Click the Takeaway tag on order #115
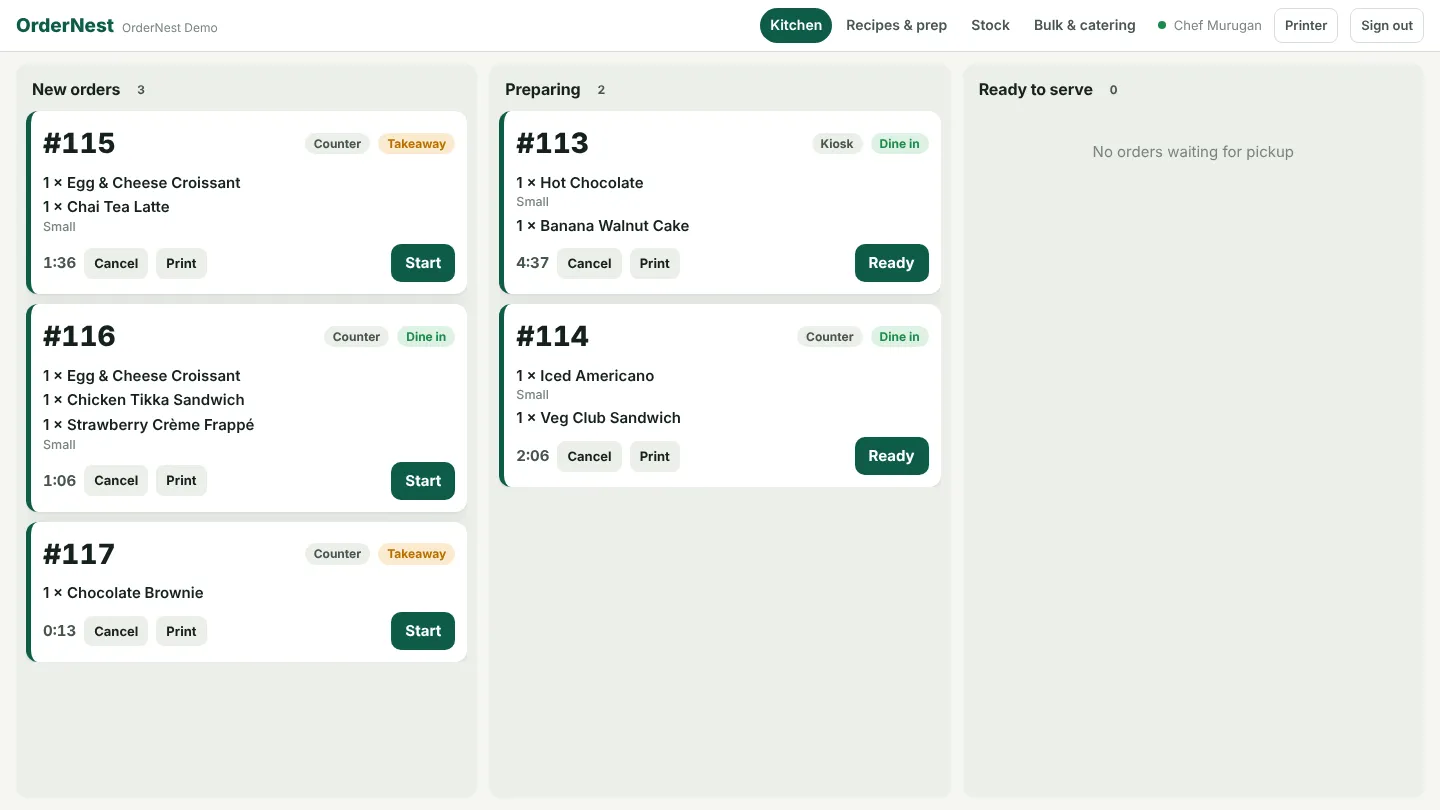 [x=416, y=144]
